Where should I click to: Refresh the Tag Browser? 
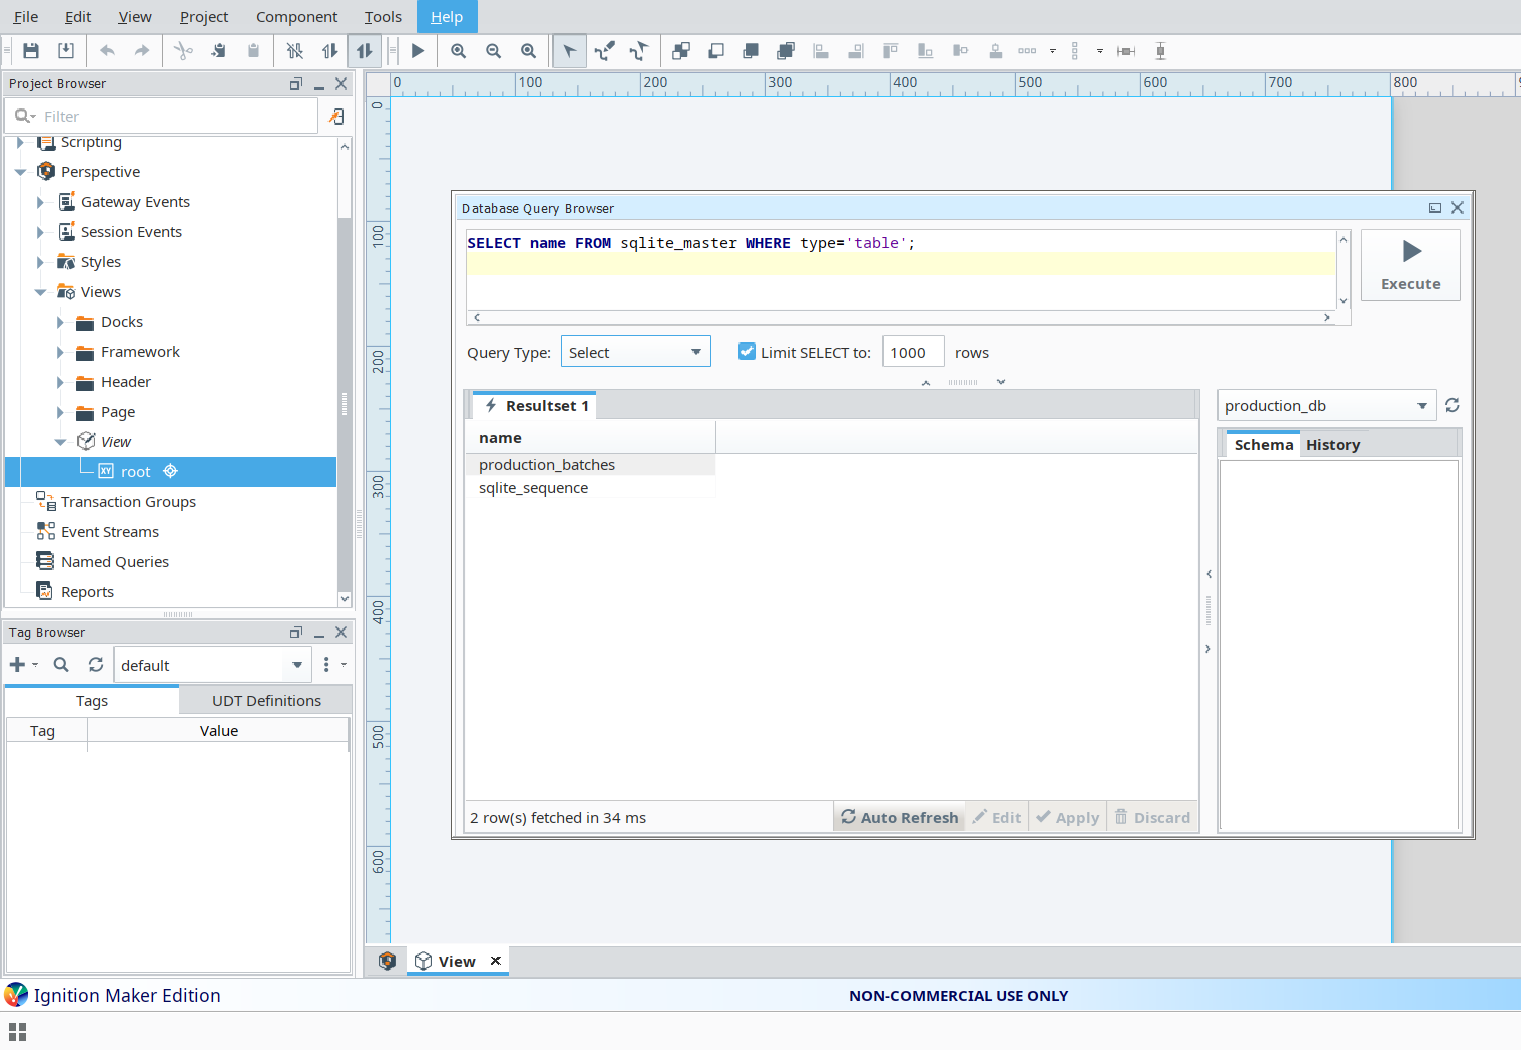click(x=96, y=665)
